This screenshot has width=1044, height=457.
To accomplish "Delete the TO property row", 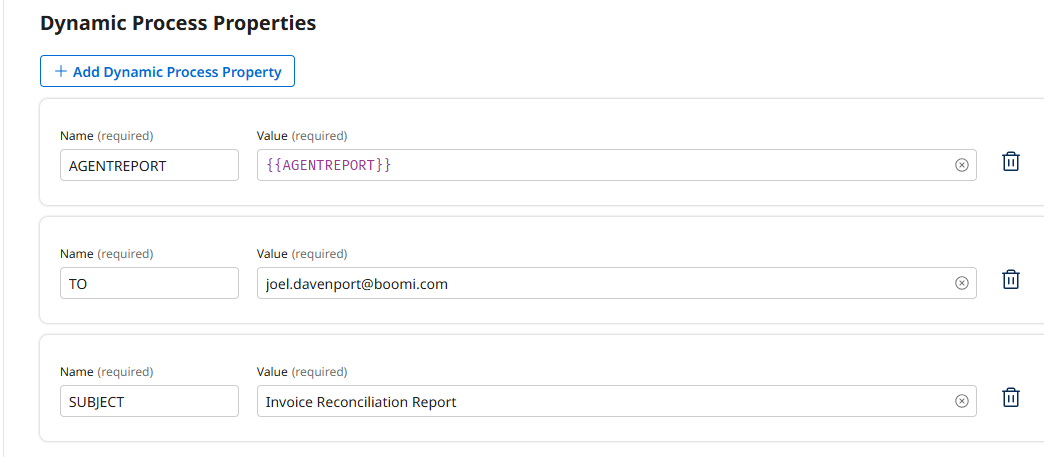I will (x=1010, y=280).
